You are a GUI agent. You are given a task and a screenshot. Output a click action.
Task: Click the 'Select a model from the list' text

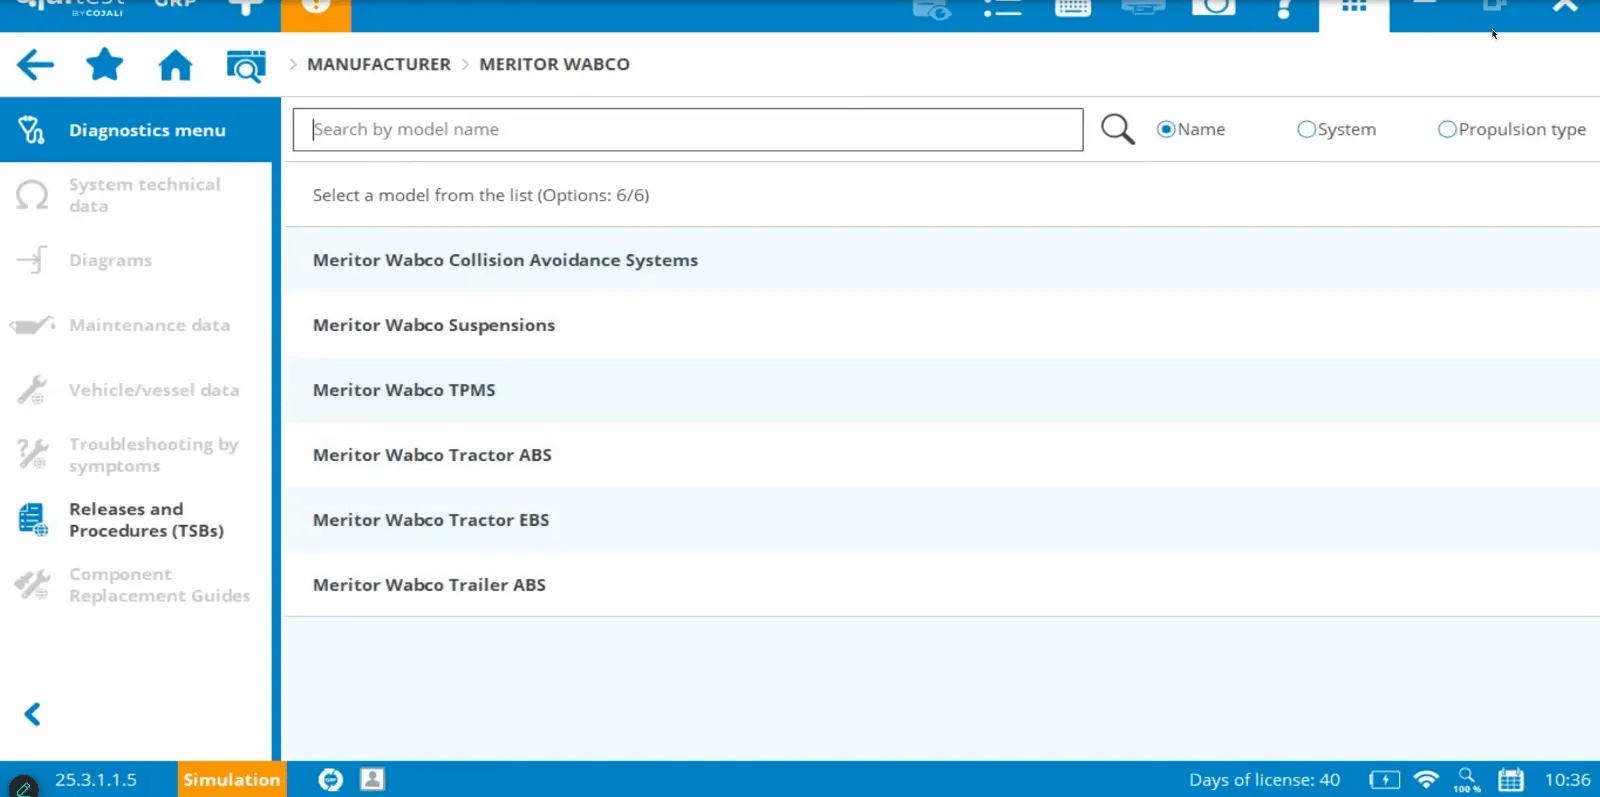[x=481, y=195]
